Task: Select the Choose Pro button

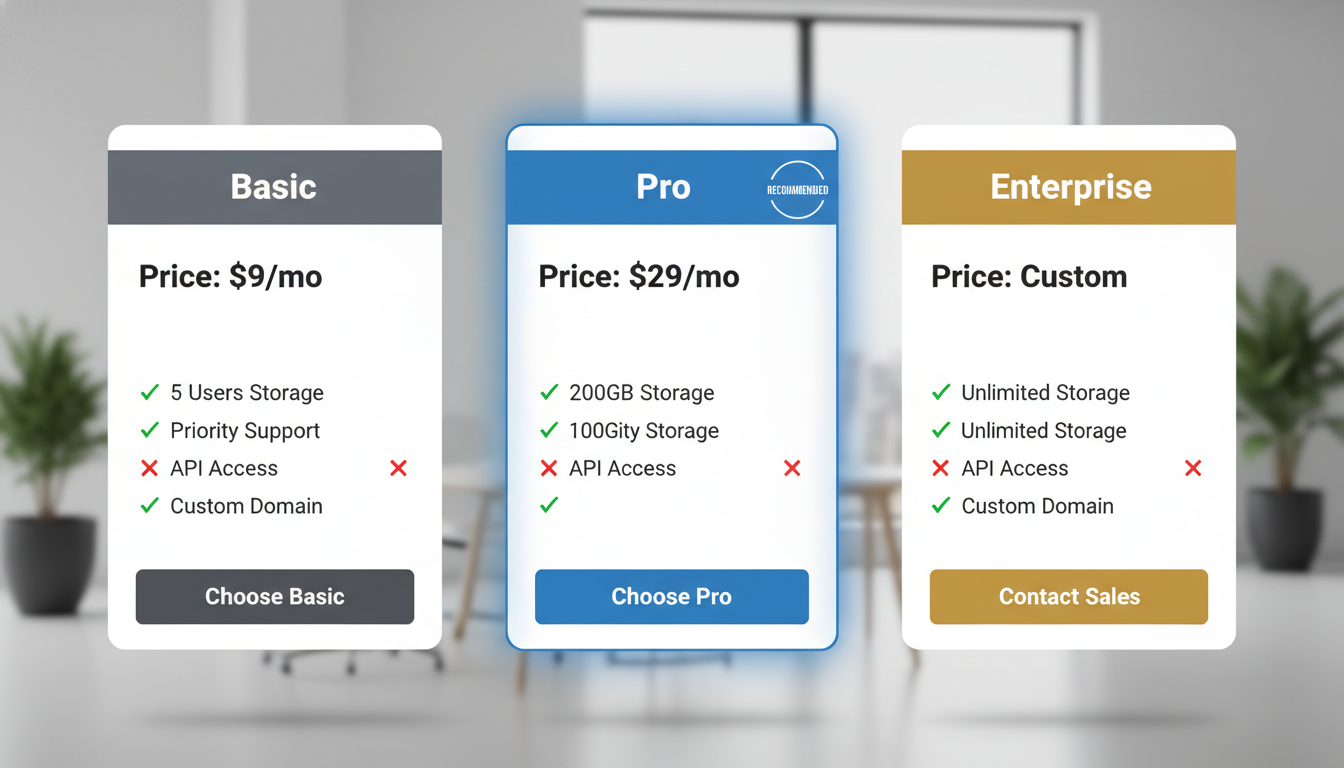Action: click(x=671, y=597)
